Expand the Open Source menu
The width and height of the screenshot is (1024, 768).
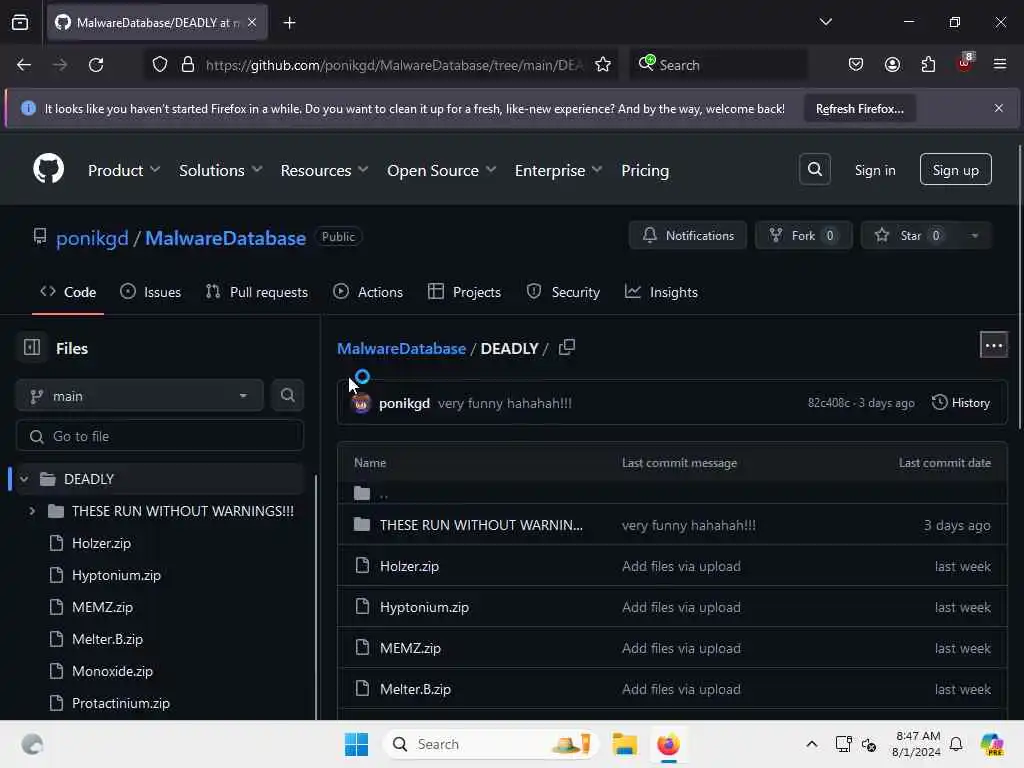click(441, 170)
